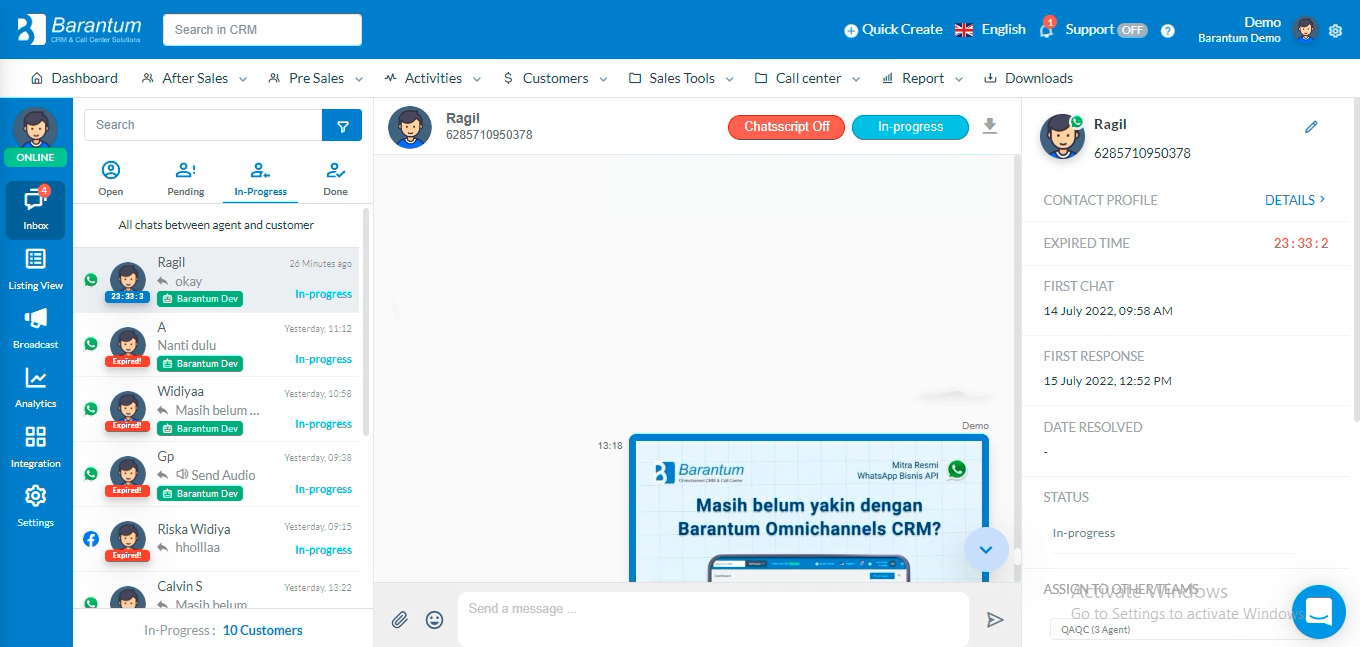Viewport: 1360px width, 647px height.
Task: Edit Ragil contact pencil icon
Action: click(x=1311, y=127)
